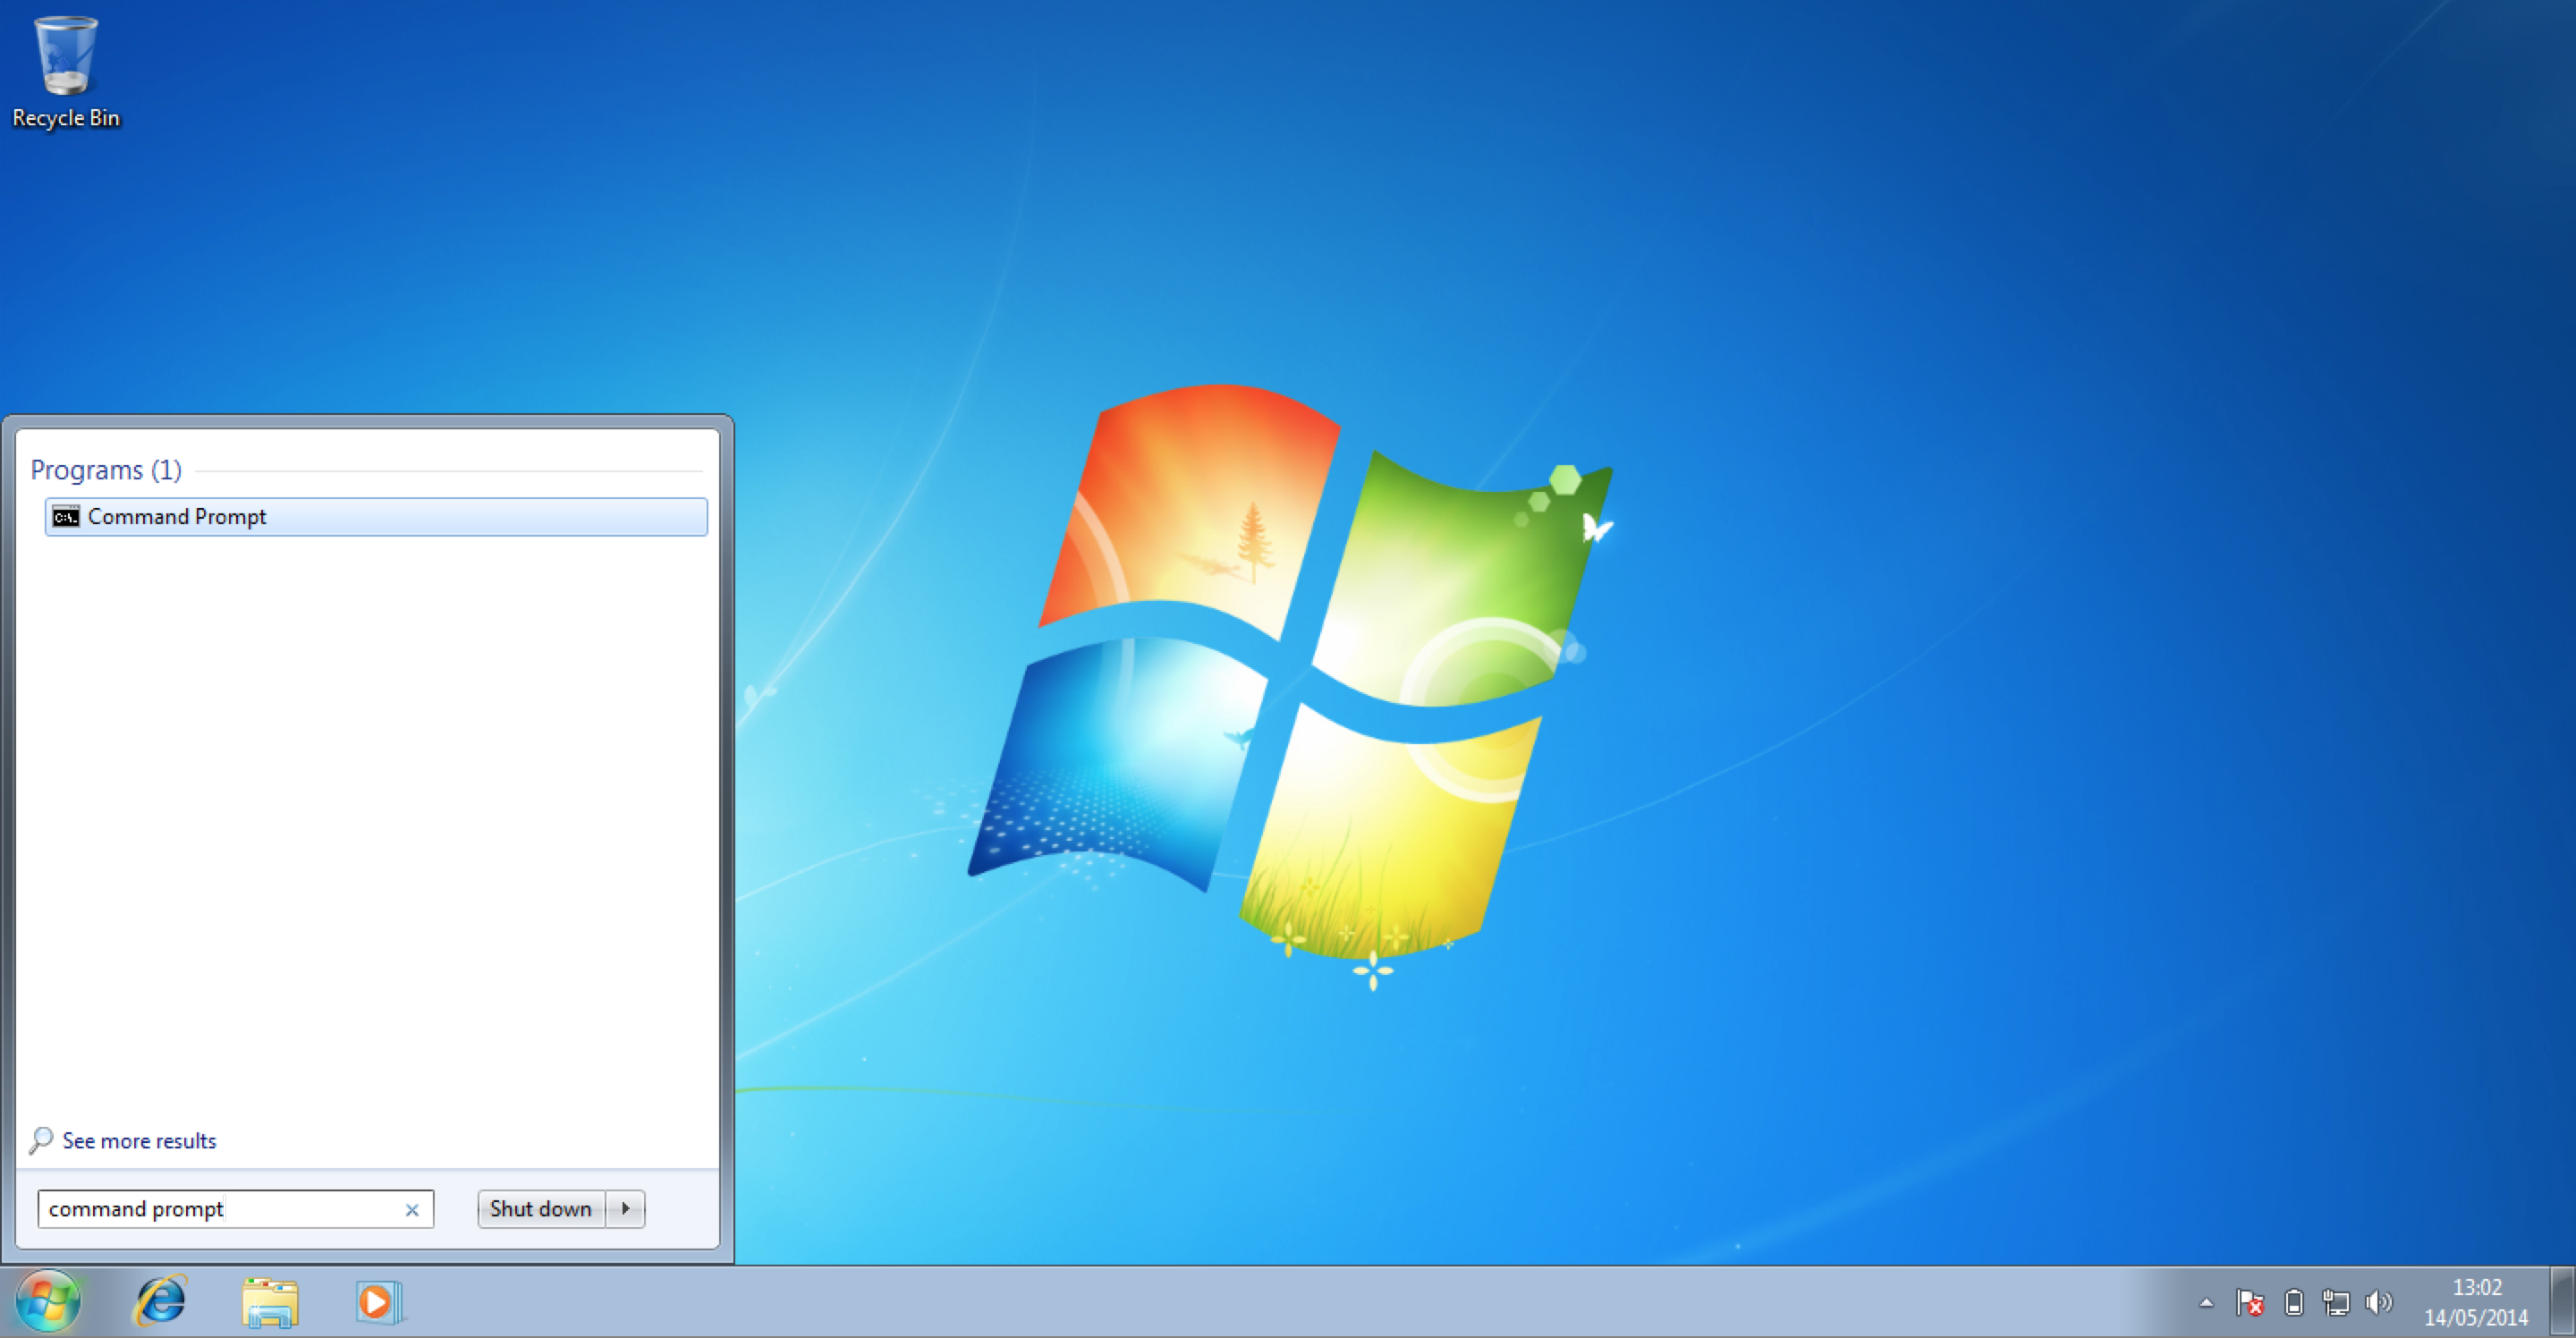Screen dimensions: 2576x1338
Task: Clear the search box with X
Action: (x=412, y=1210)
